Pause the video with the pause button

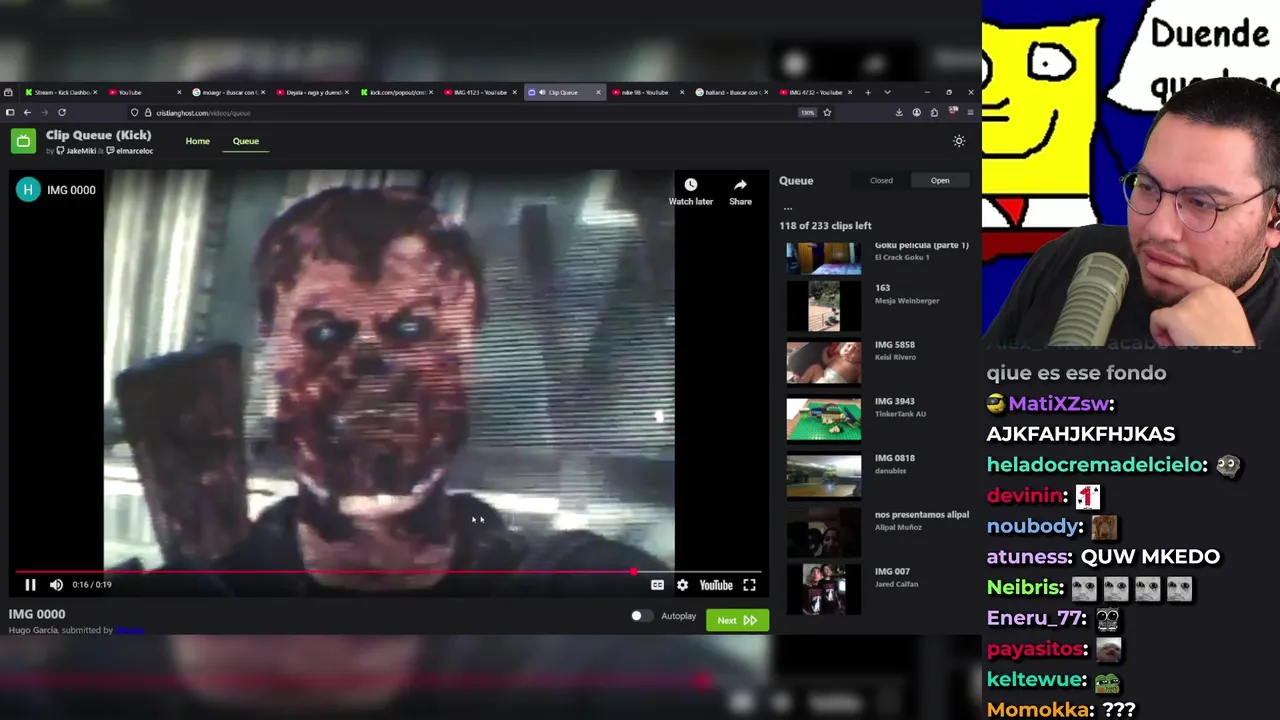tap(30, 585)
